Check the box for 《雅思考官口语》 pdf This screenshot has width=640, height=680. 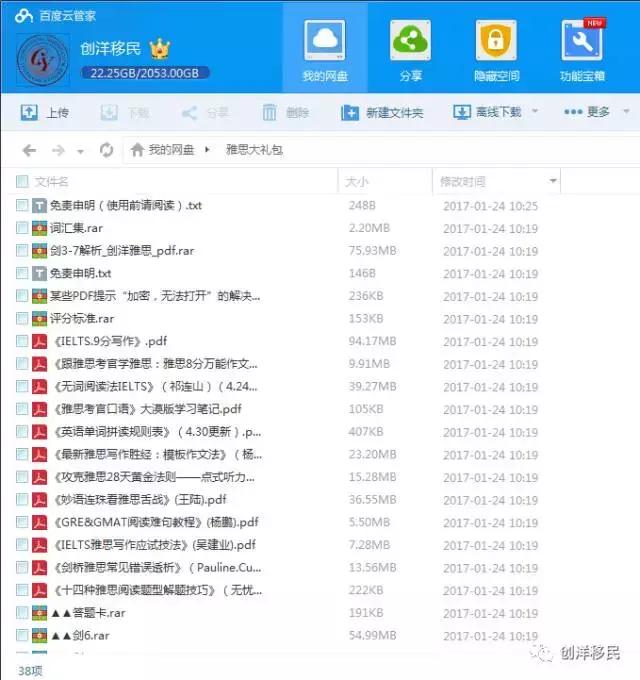22,409
